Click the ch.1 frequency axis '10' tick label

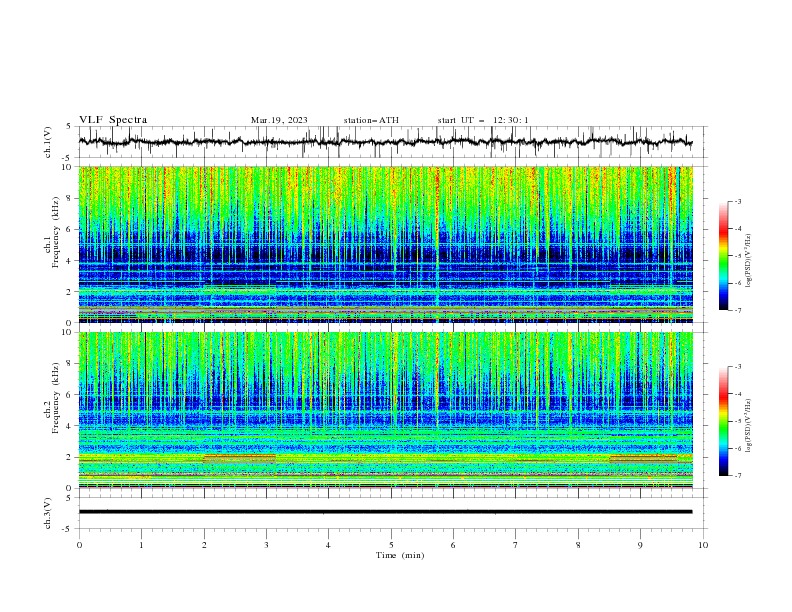(x=69, y=167)
